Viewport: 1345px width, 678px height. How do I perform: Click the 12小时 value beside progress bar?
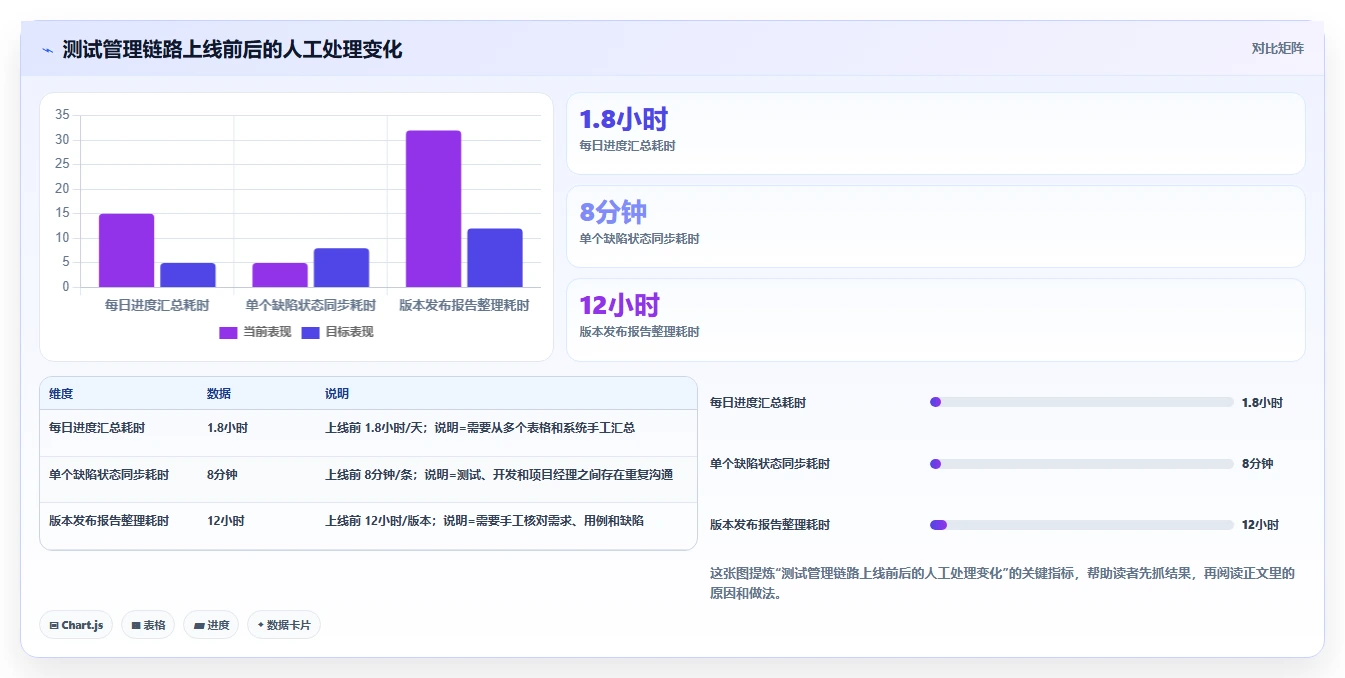click(1260, 525)
